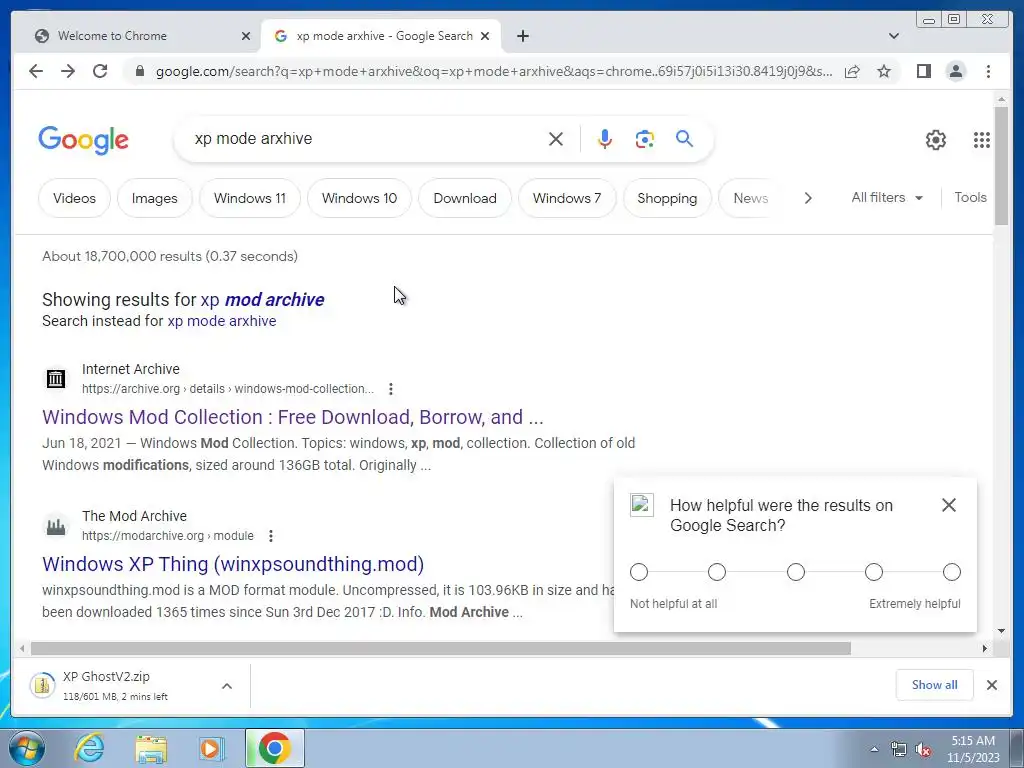This screenshot has width=1024, height=768.
Task: Submit search with magnifier icon
Action: pos(684,138)
